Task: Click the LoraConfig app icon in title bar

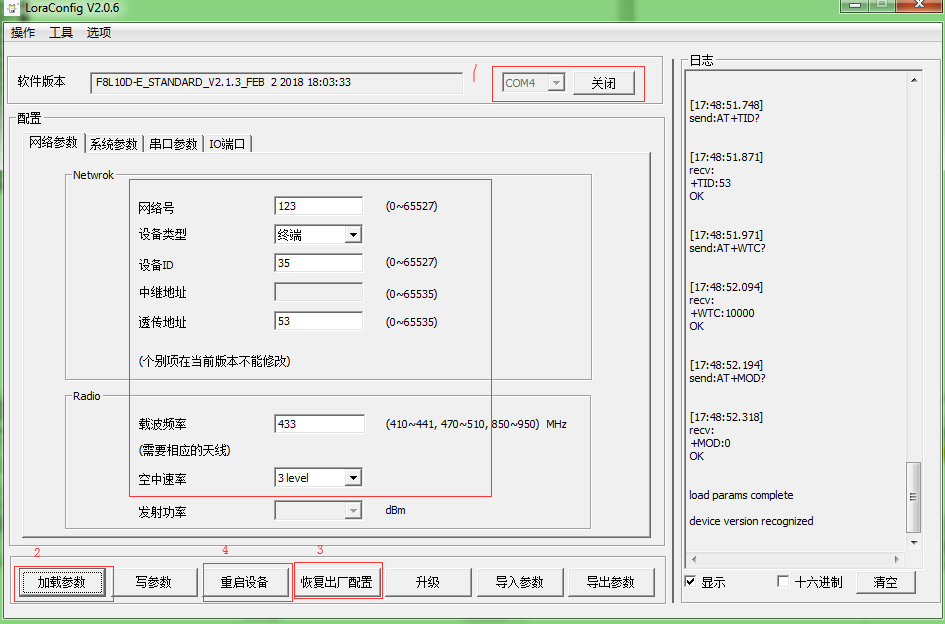Action: (10, 8)
